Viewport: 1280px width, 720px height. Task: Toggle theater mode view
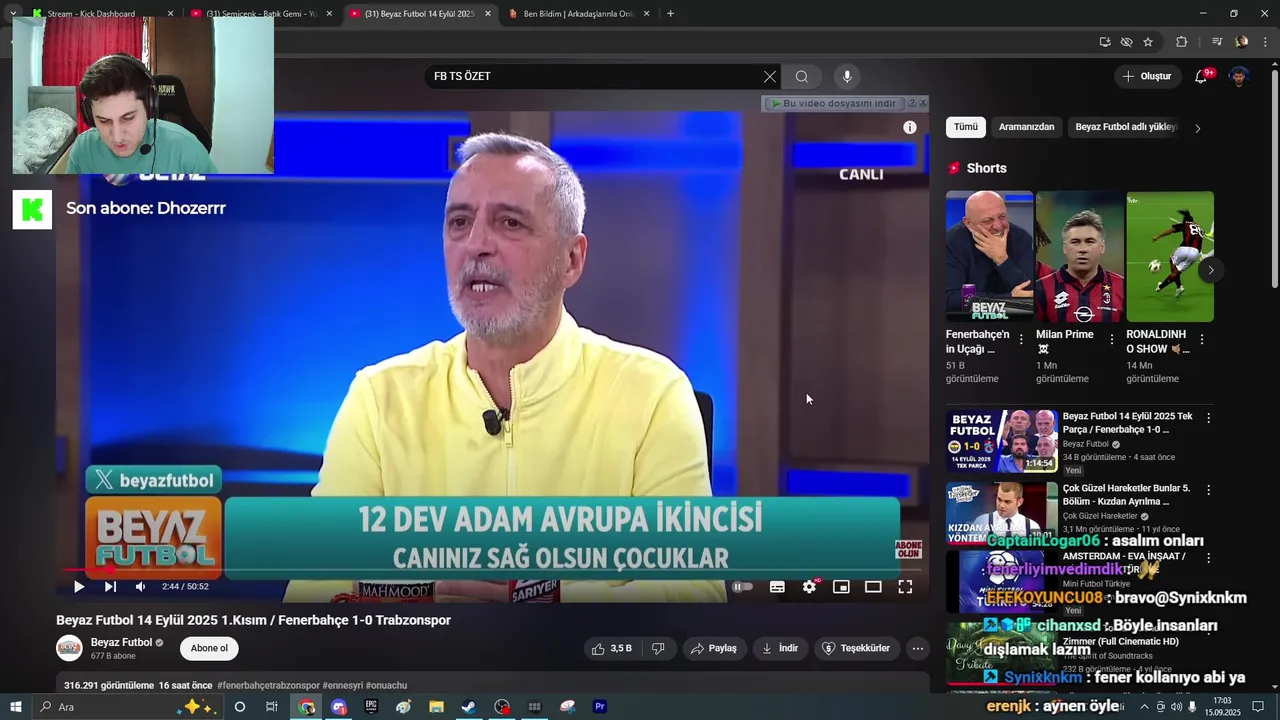click(x=873, y=587)
